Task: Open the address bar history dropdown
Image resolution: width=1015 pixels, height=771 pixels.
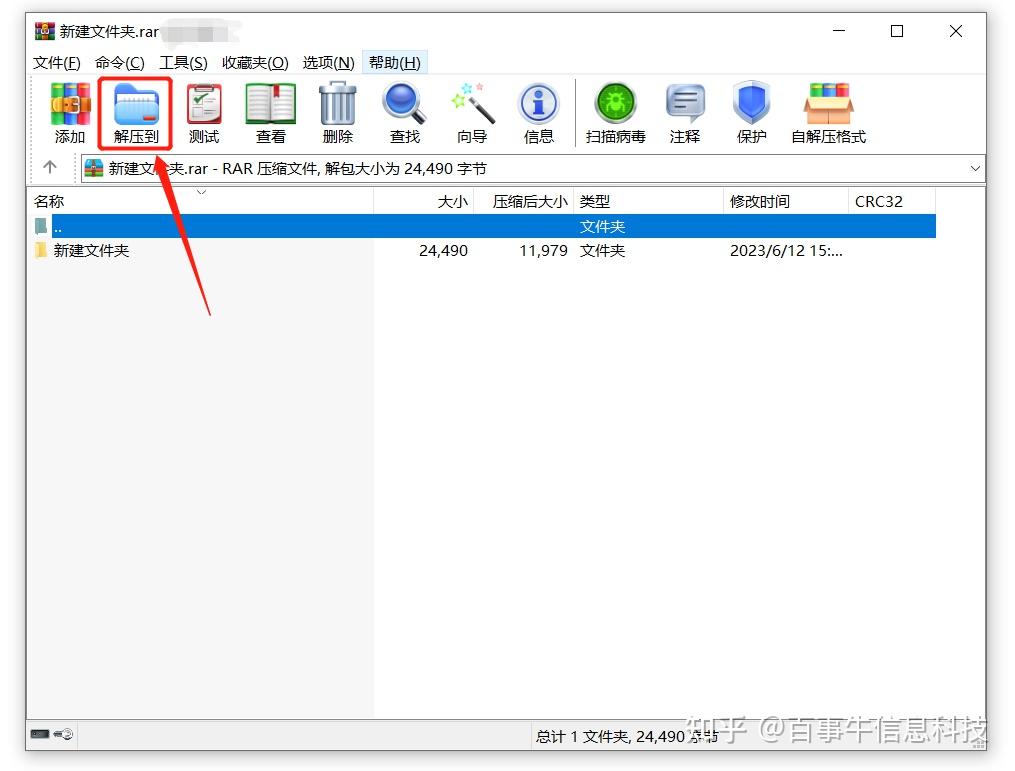Action: point(977,168)
